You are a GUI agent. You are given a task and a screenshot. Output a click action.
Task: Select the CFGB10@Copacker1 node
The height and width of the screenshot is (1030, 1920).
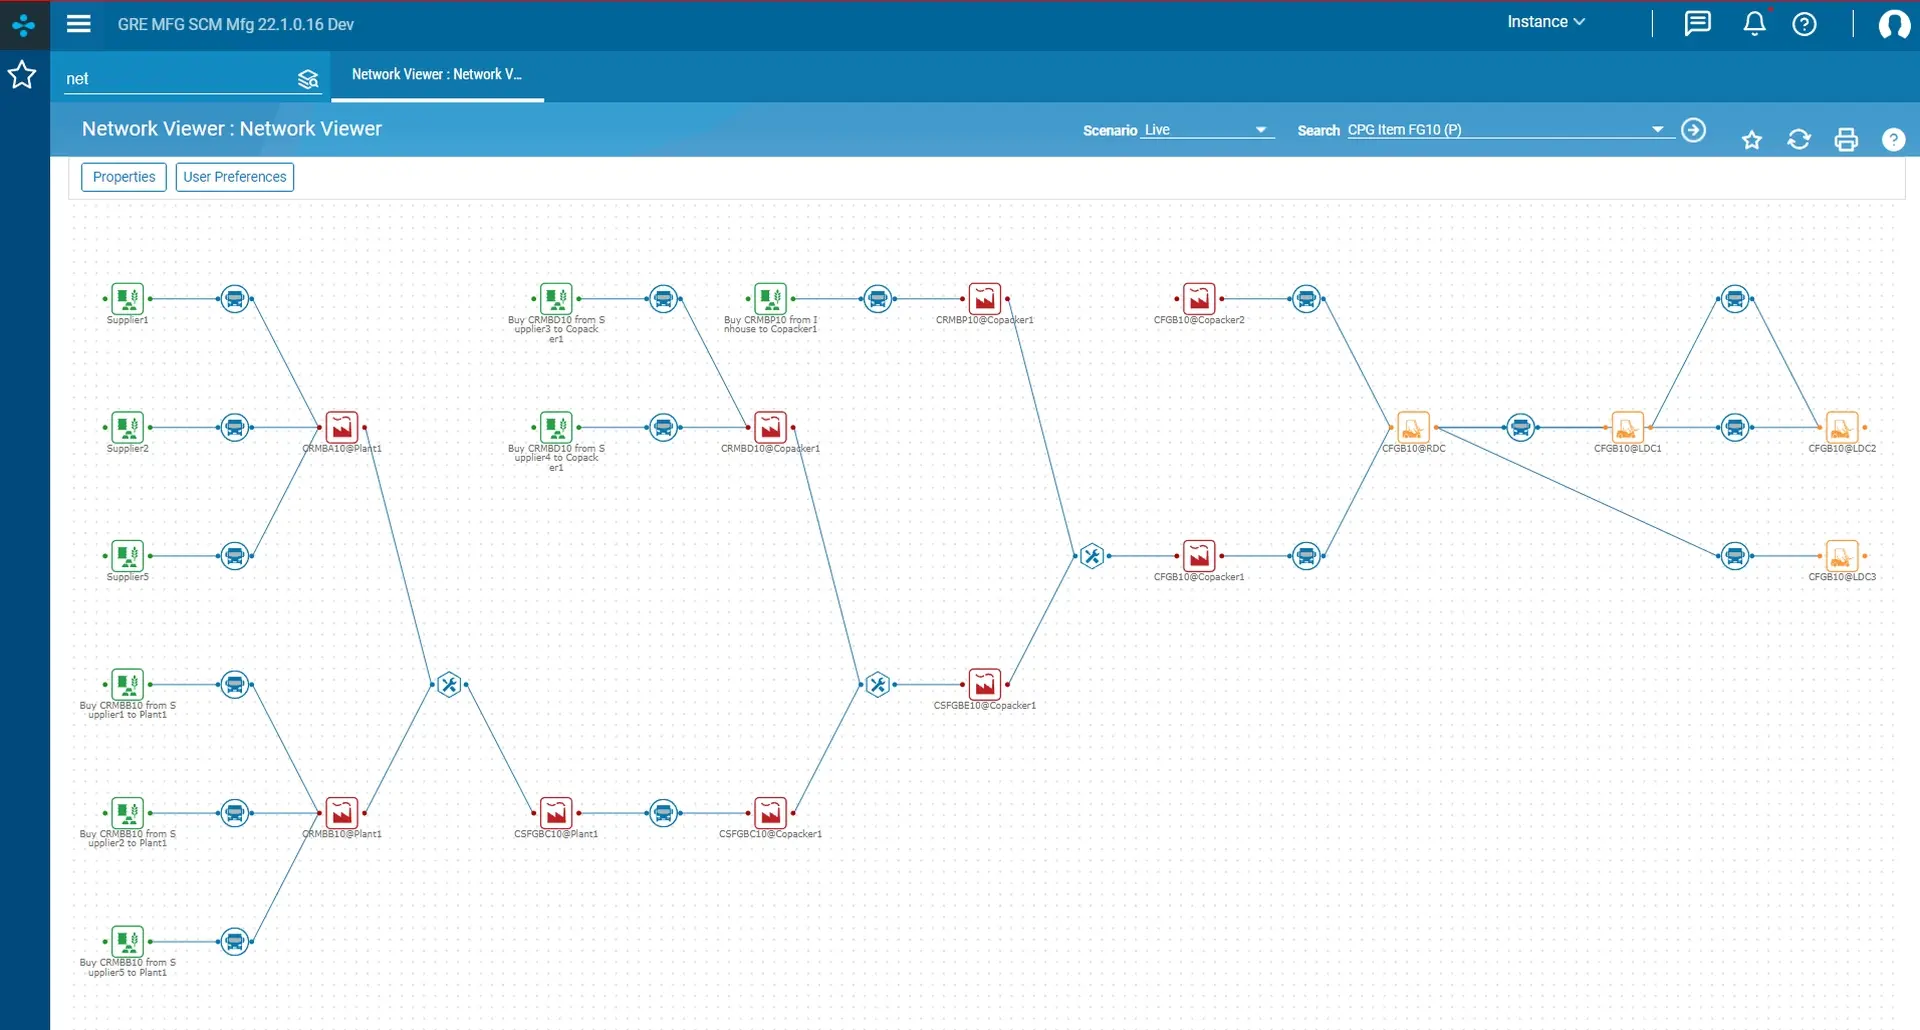pyautogui.click(x=1199, y=556)
